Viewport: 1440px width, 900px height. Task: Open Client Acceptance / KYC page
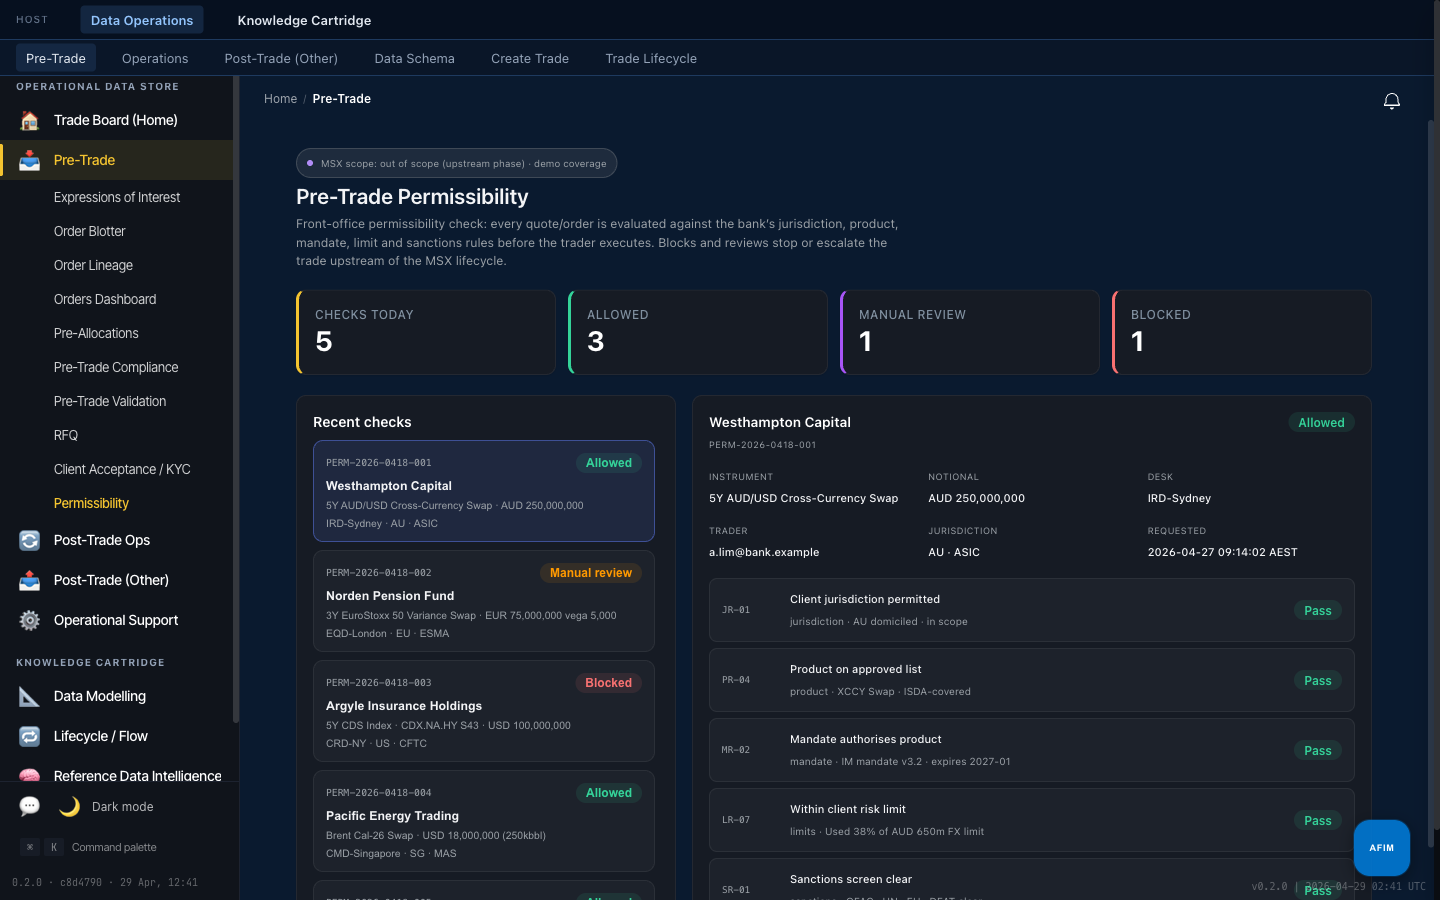pyautogui.click(x=122, y=469)
